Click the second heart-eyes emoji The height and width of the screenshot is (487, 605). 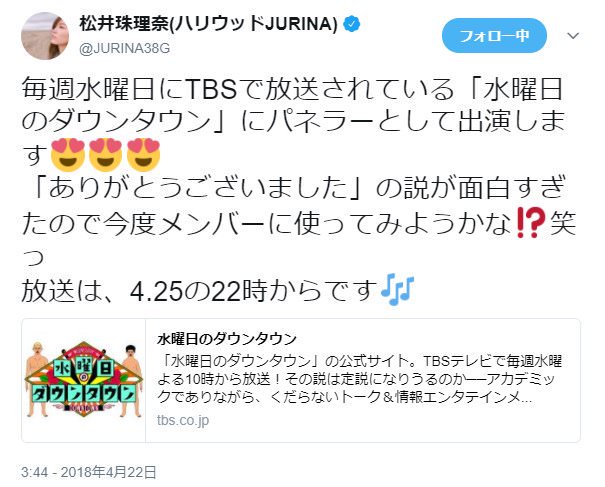click(106, 155)
